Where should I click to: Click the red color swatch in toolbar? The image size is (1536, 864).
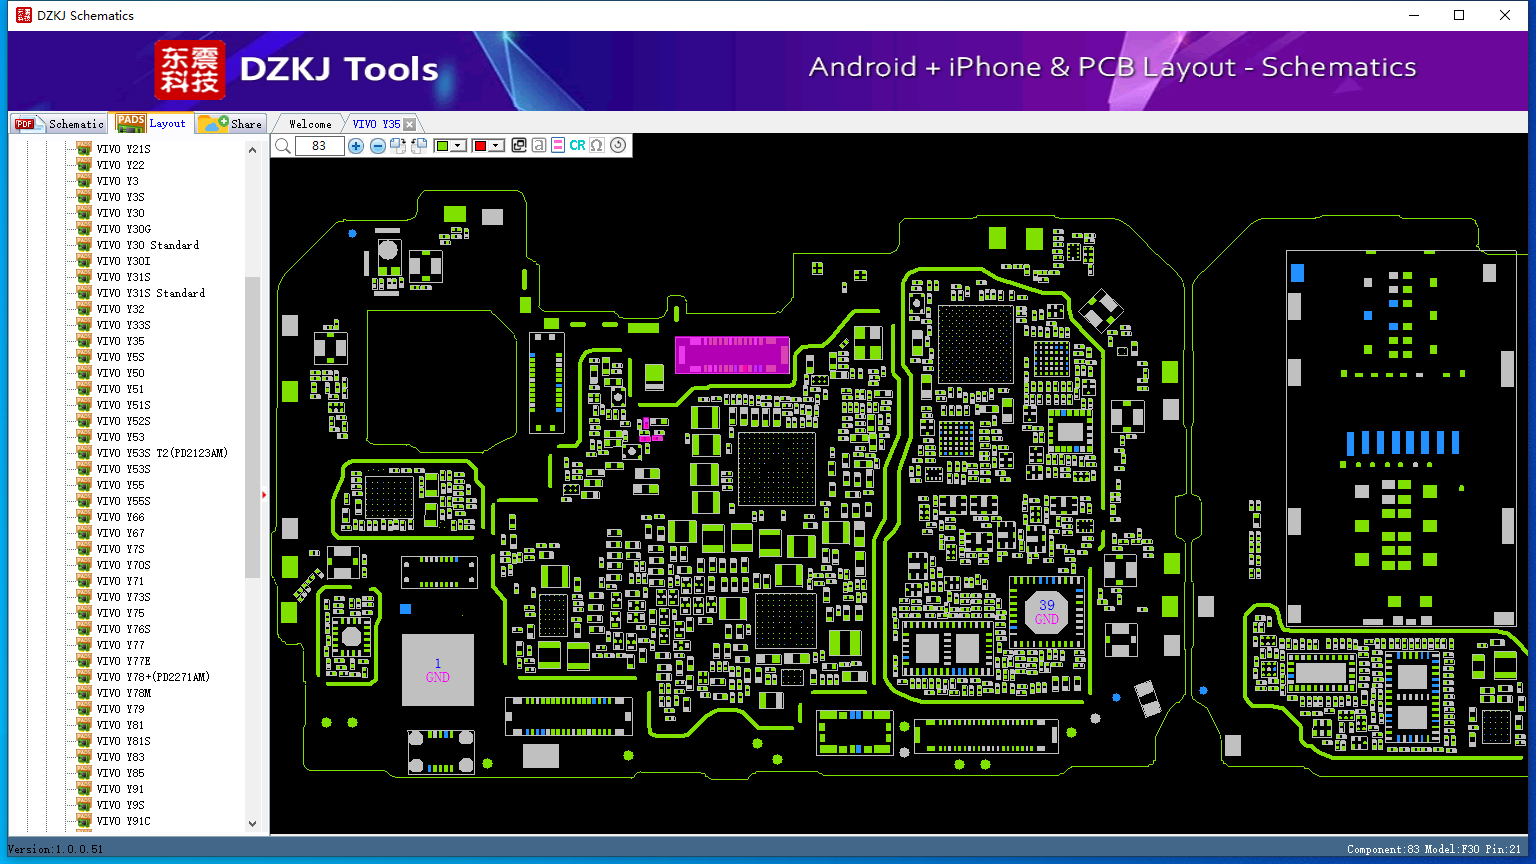tap(480, 146)
